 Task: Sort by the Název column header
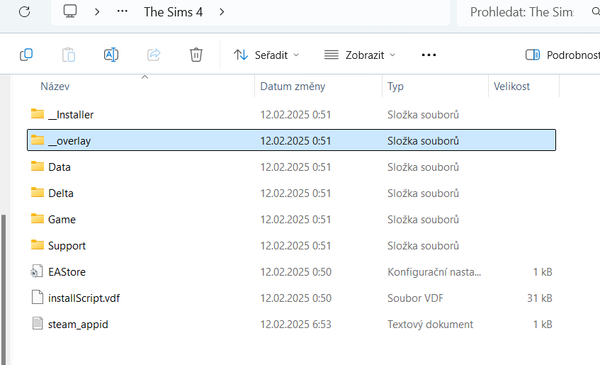click(x=55, y=86)
